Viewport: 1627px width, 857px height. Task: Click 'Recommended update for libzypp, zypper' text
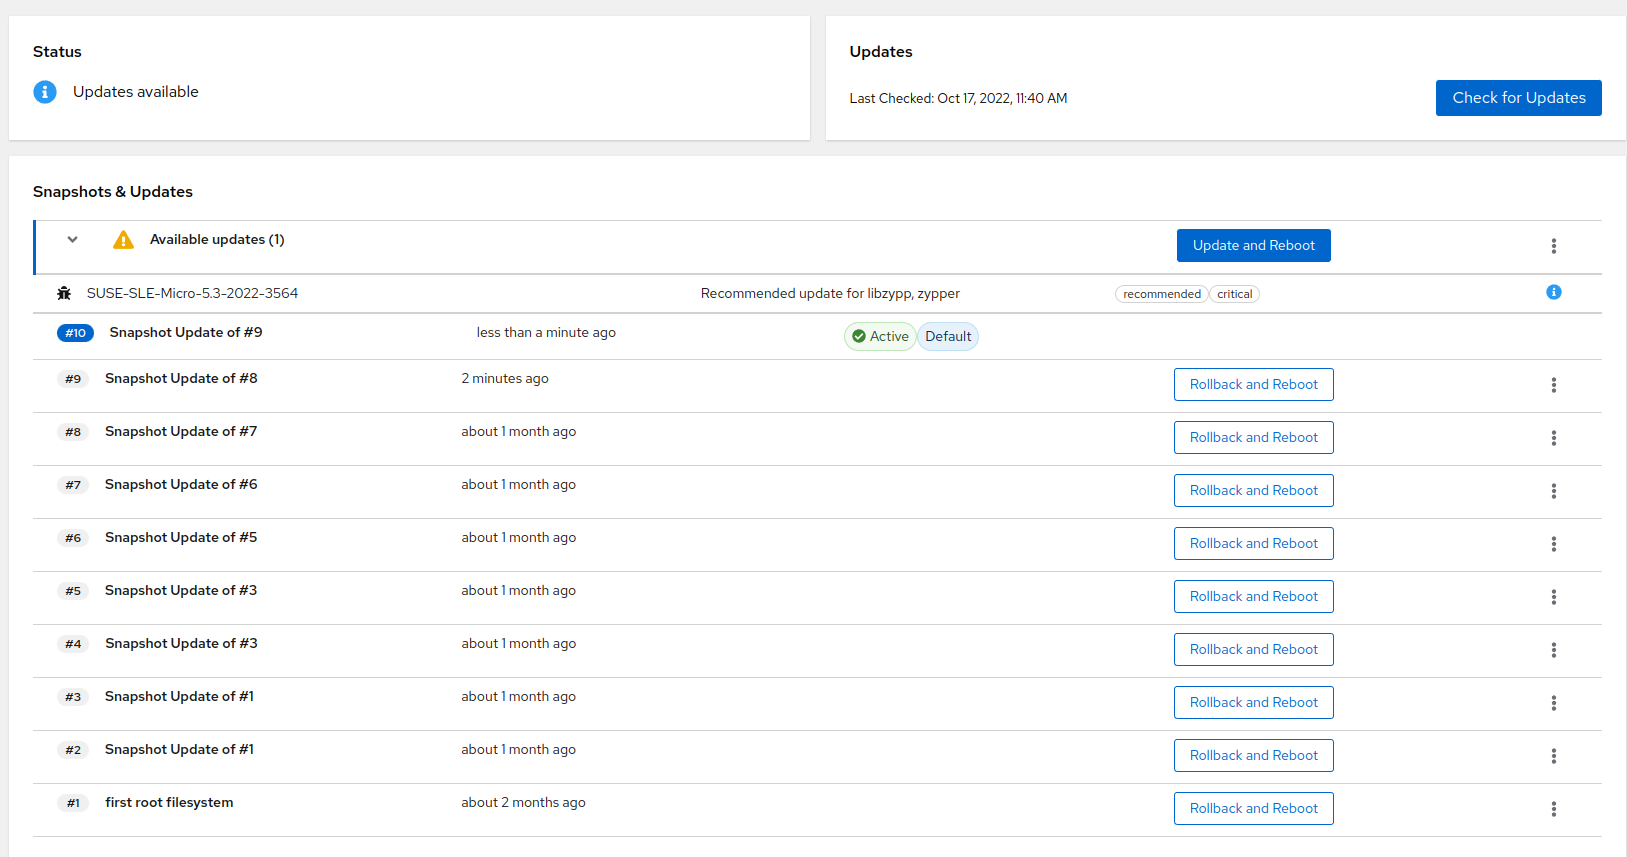(830, 294)
